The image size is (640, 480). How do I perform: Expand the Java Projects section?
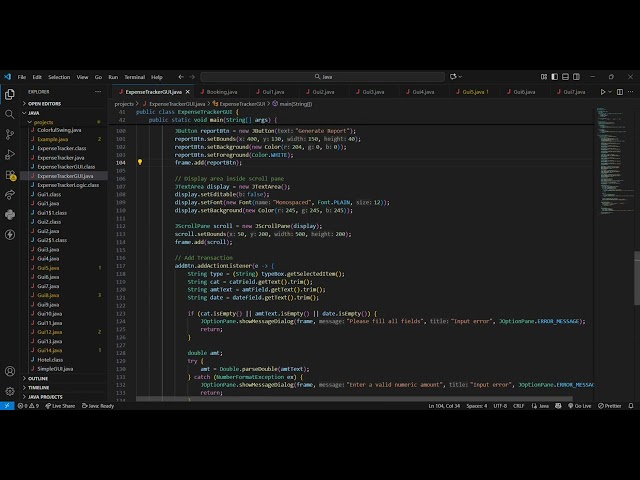pyautogui.click(x=64, y=397)
